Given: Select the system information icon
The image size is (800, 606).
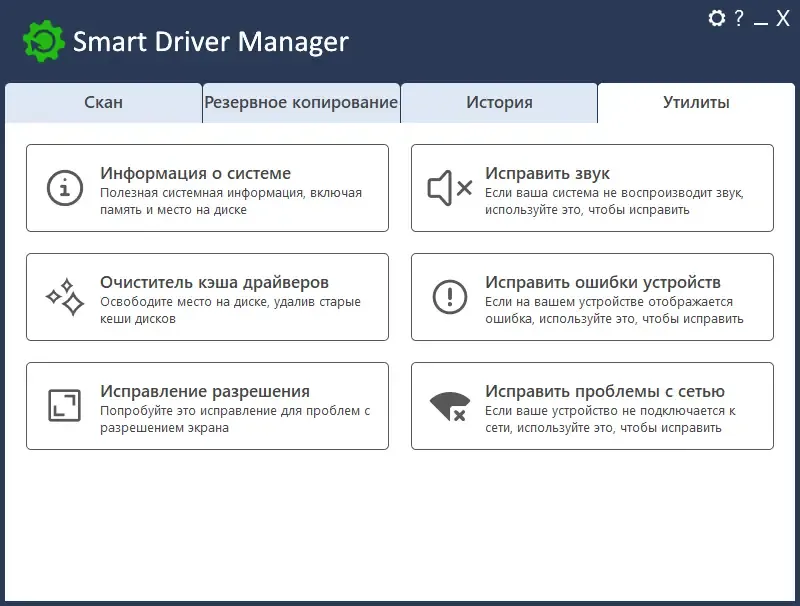Looking at the screenshot, I should [66, 187].
